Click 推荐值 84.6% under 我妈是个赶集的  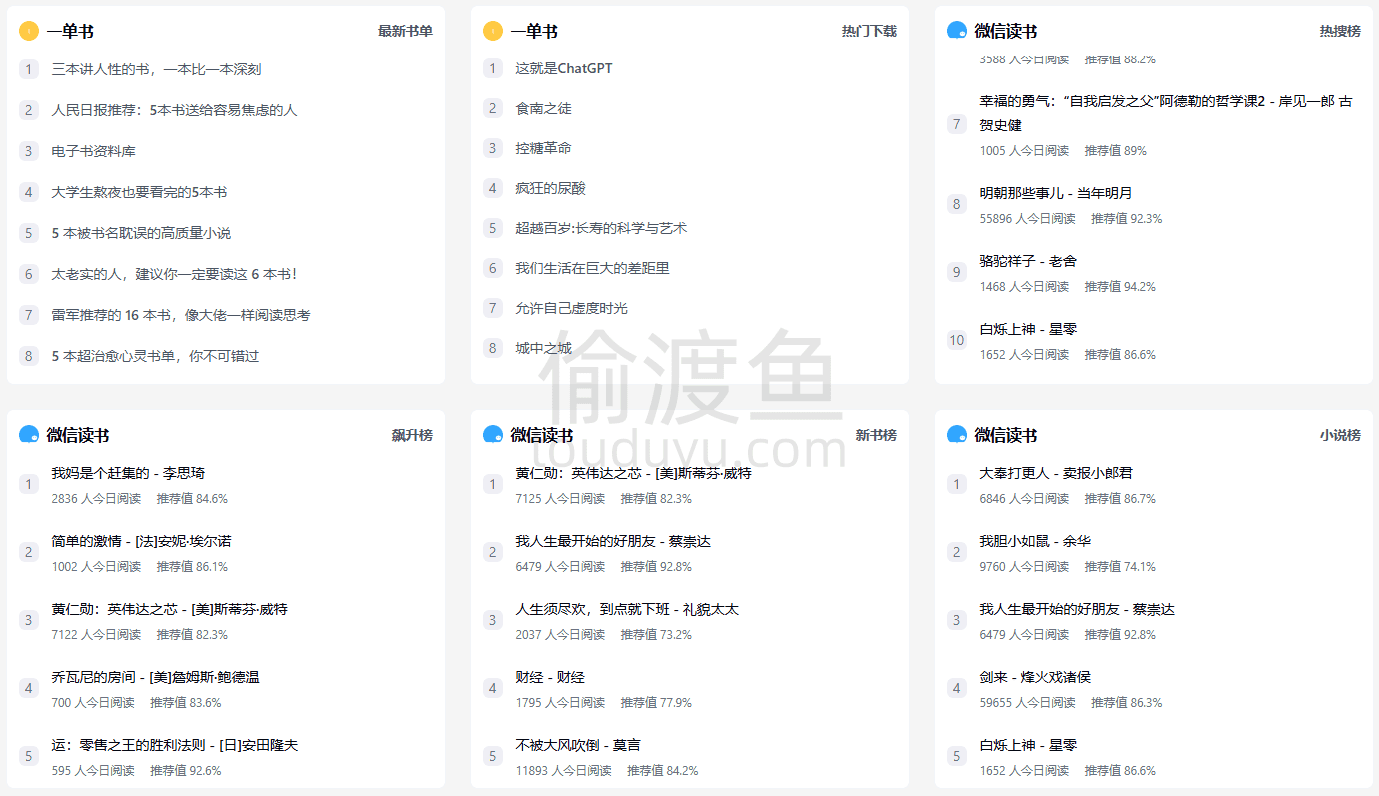click(192, 498)
